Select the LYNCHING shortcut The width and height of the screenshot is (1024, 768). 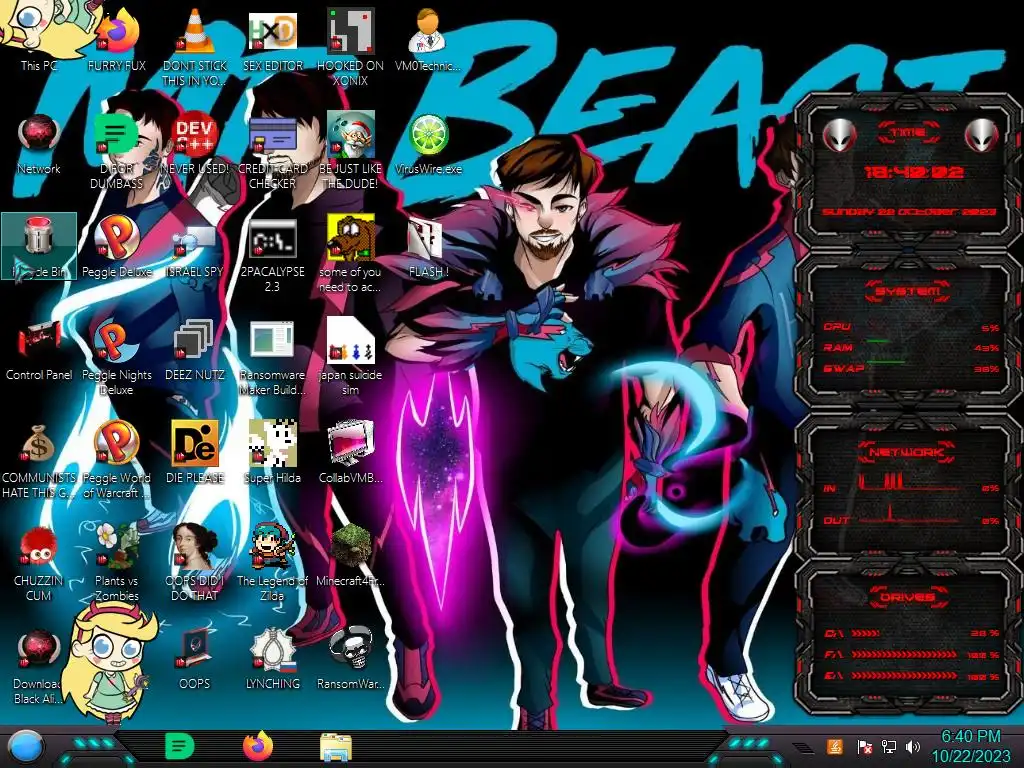click(x=272, y=658)
